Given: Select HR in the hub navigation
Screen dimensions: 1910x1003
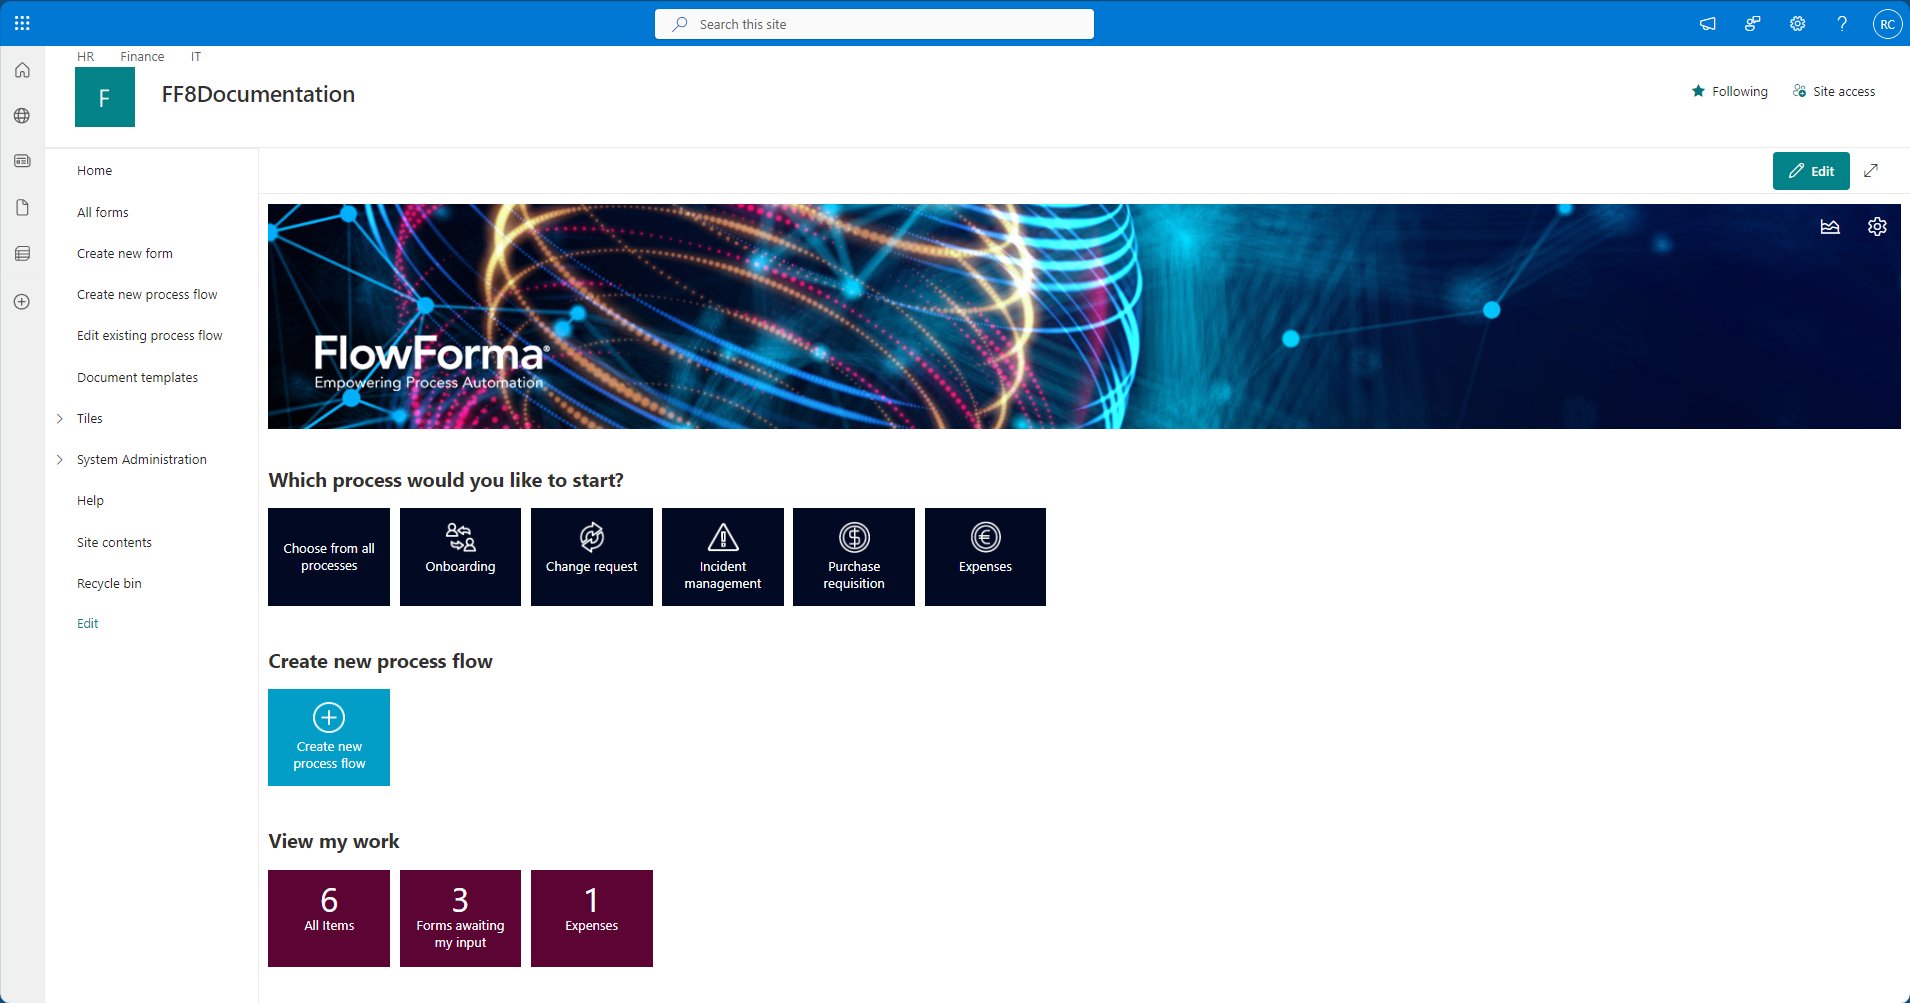Looking at the screenshot, I should tap(86, 57).
